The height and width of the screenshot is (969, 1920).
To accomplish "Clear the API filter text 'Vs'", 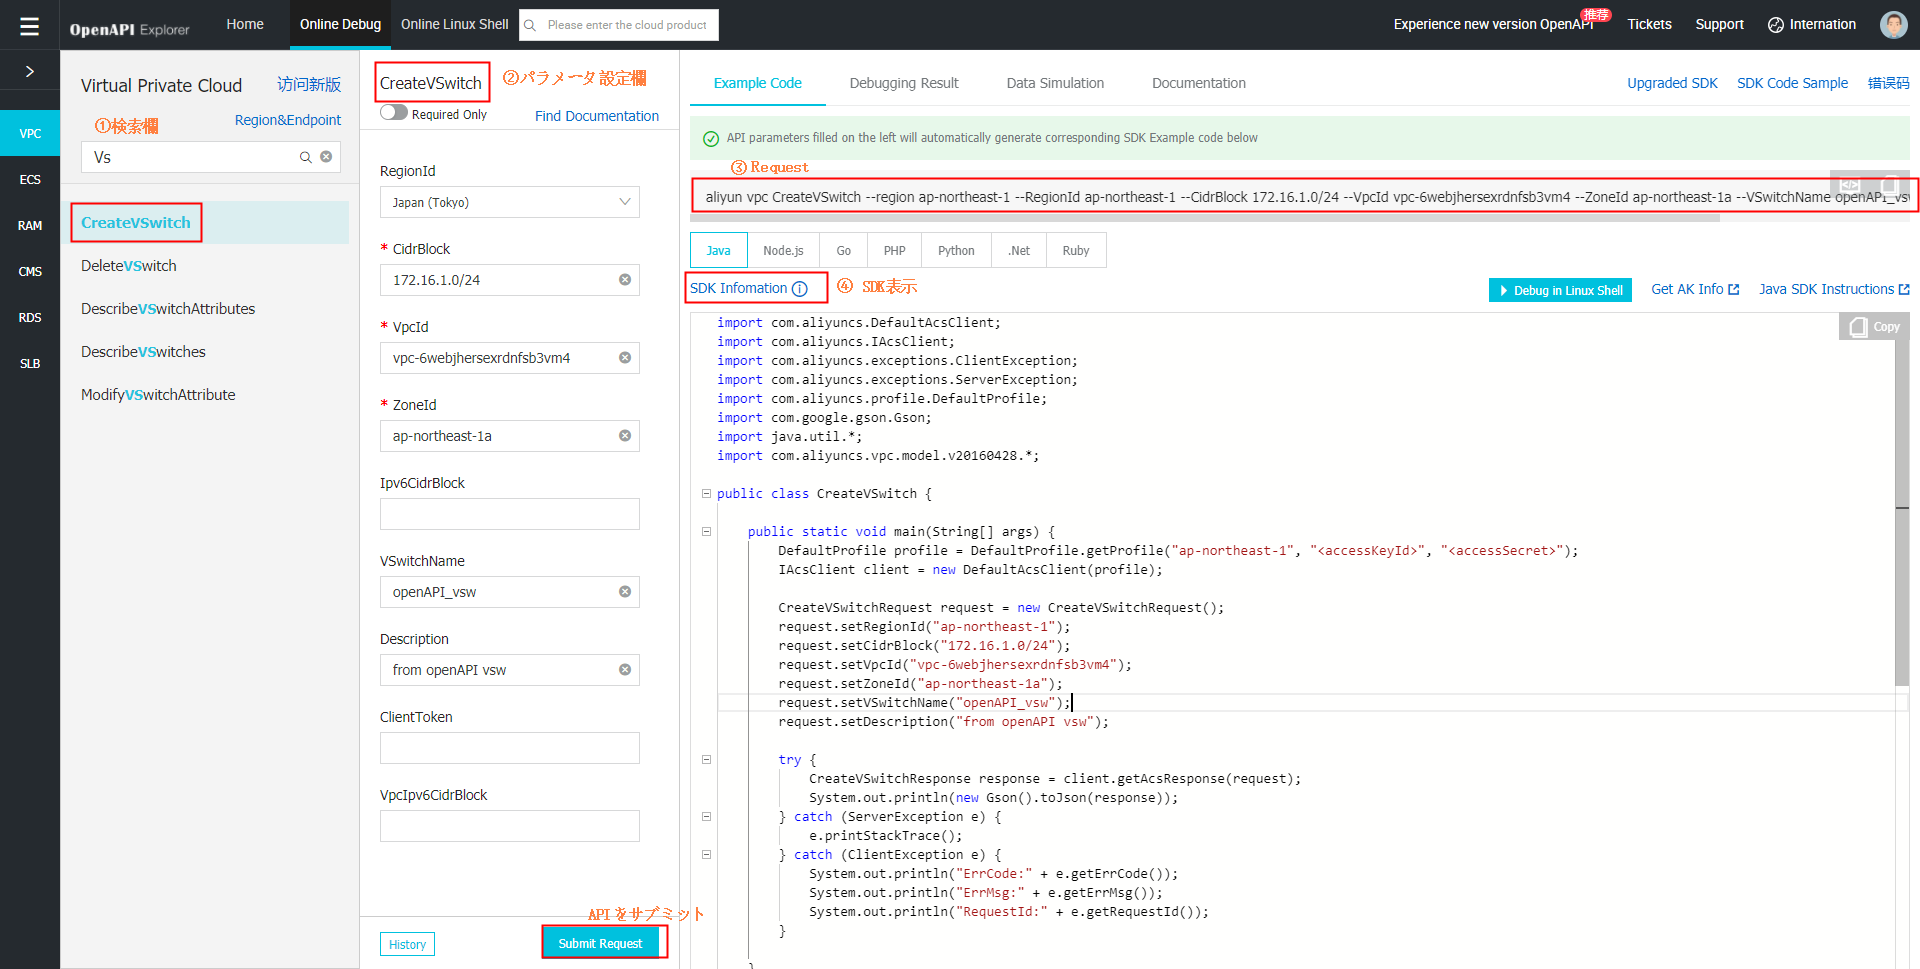I will coord(326,157).
